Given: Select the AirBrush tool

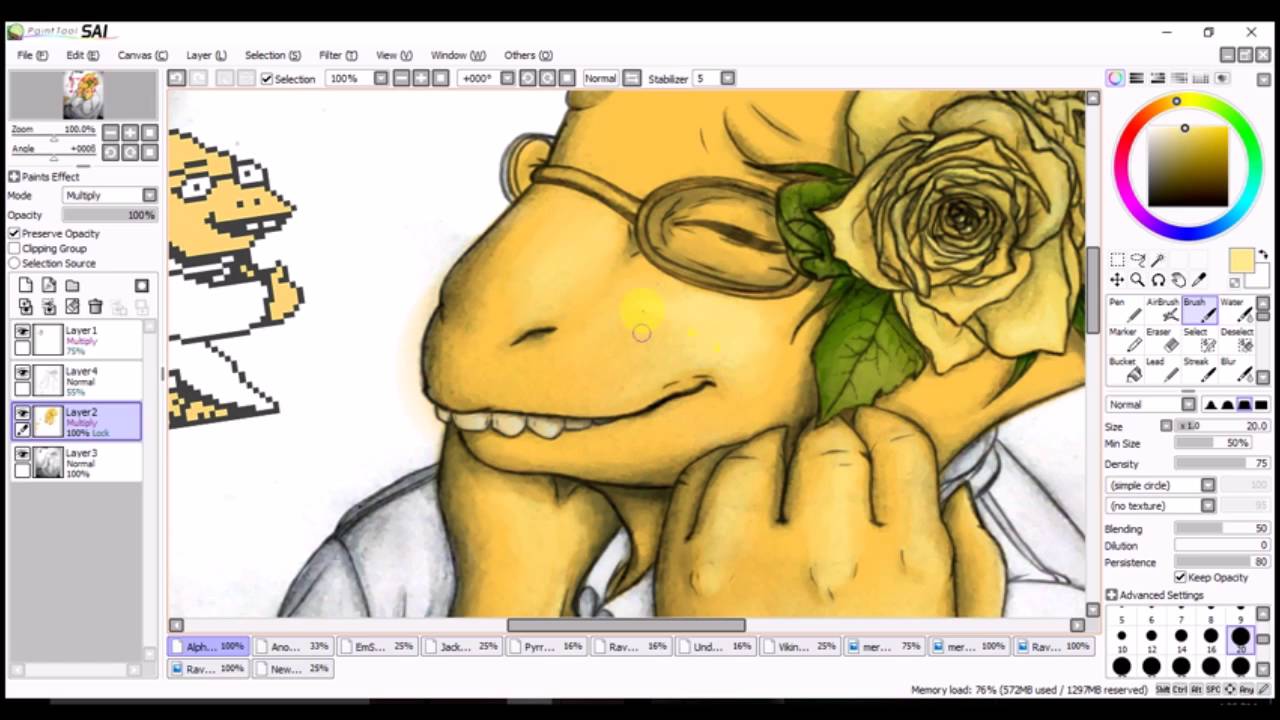Looking at the screenshot, I should coord(1162,310).
